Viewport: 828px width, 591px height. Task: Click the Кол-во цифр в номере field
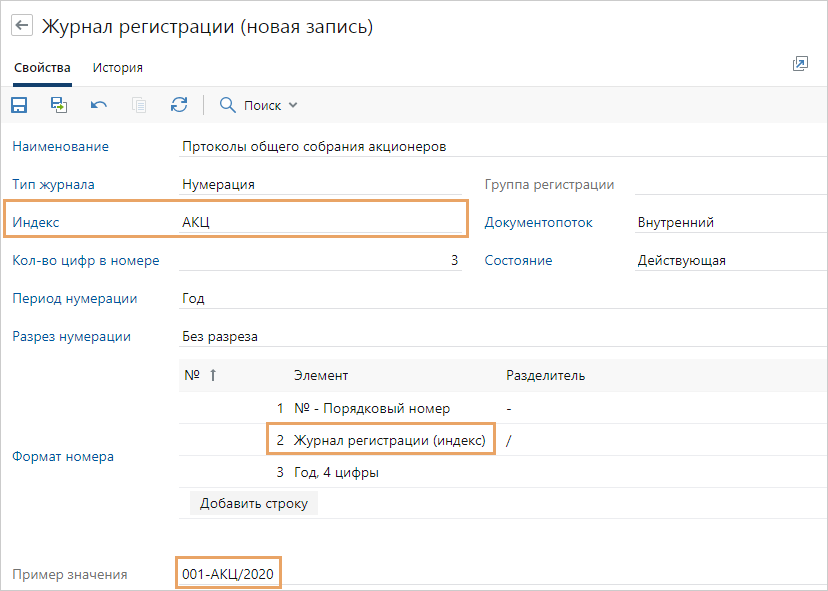320,261
